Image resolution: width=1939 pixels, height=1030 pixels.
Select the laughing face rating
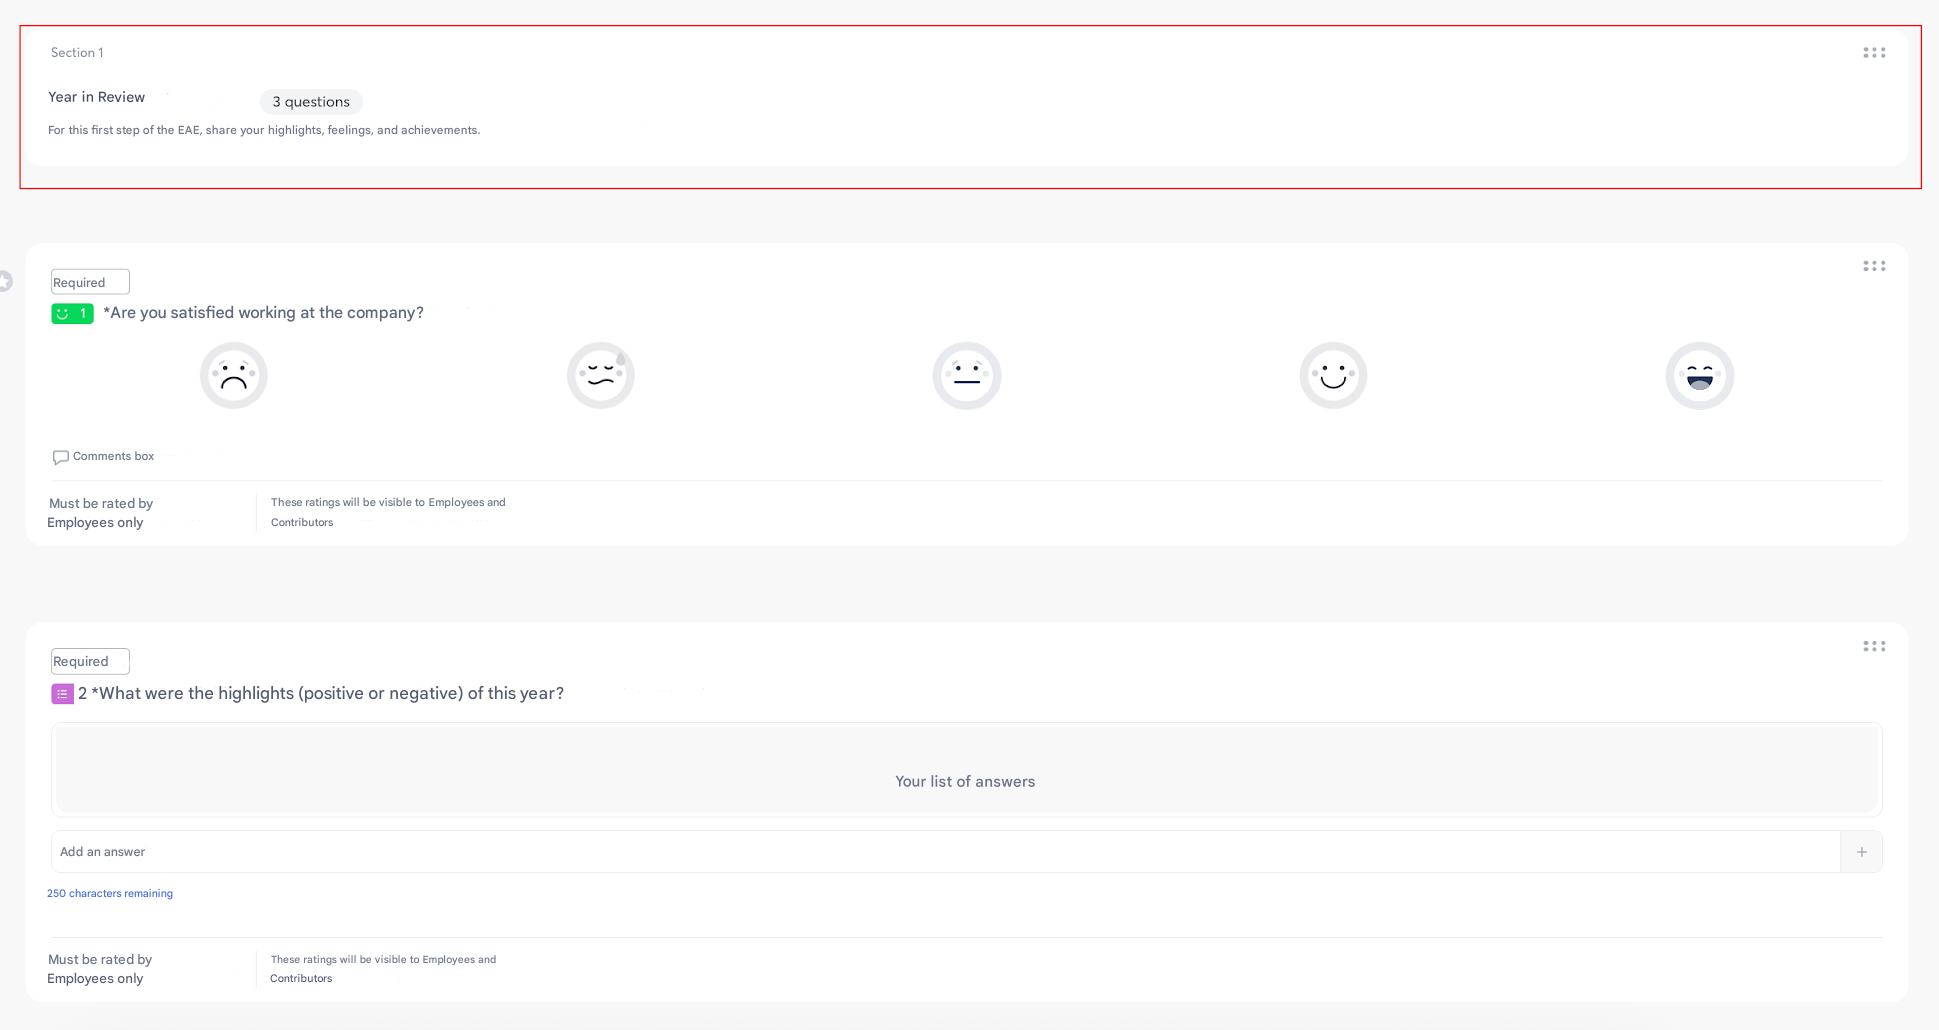[x=1699, y=376]
